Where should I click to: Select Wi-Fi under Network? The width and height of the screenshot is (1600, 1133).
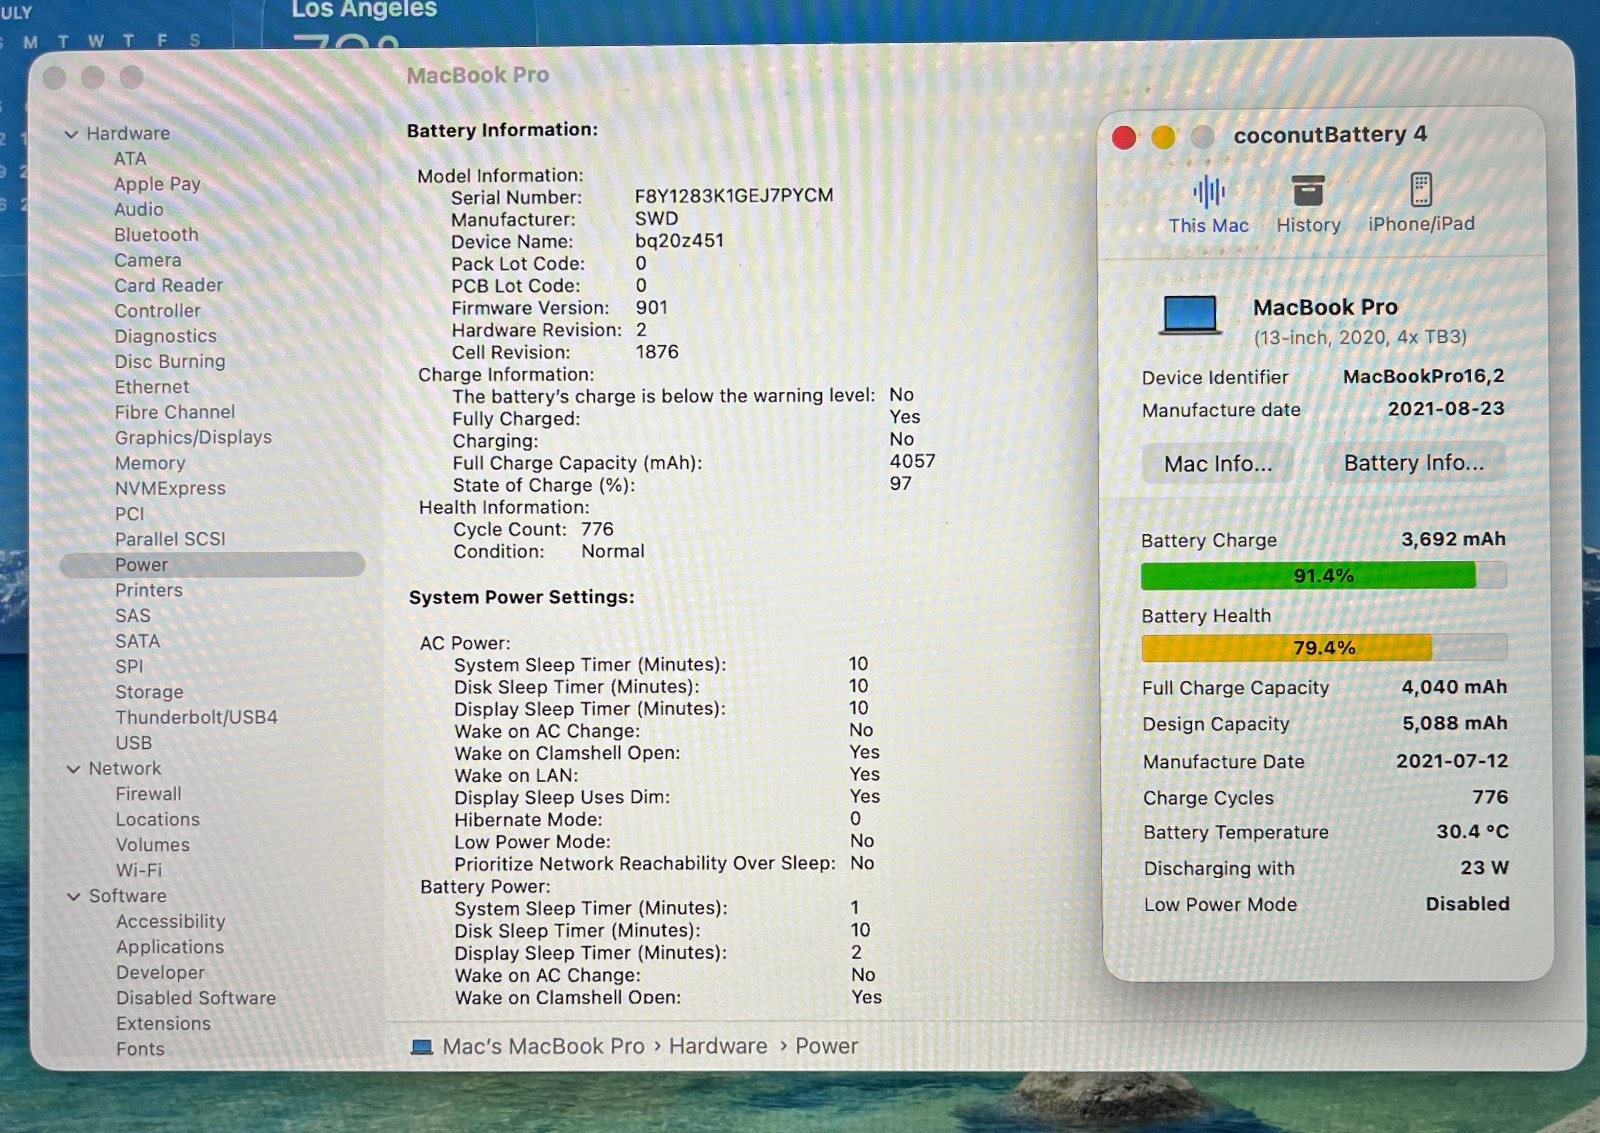click(138, 871)
